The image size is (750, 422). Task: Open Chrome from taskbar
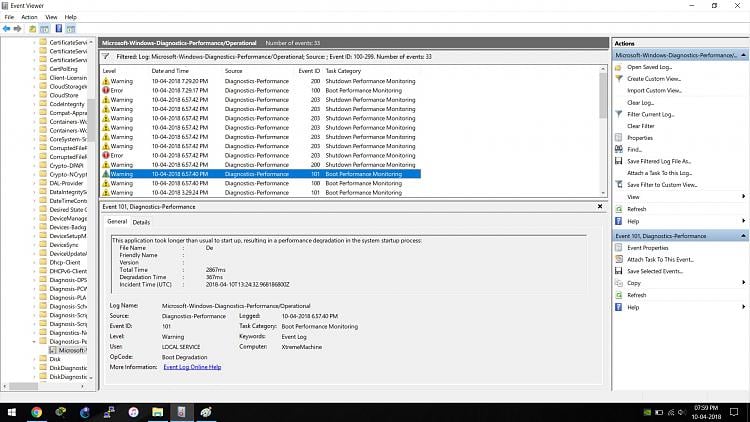(36, 412)
